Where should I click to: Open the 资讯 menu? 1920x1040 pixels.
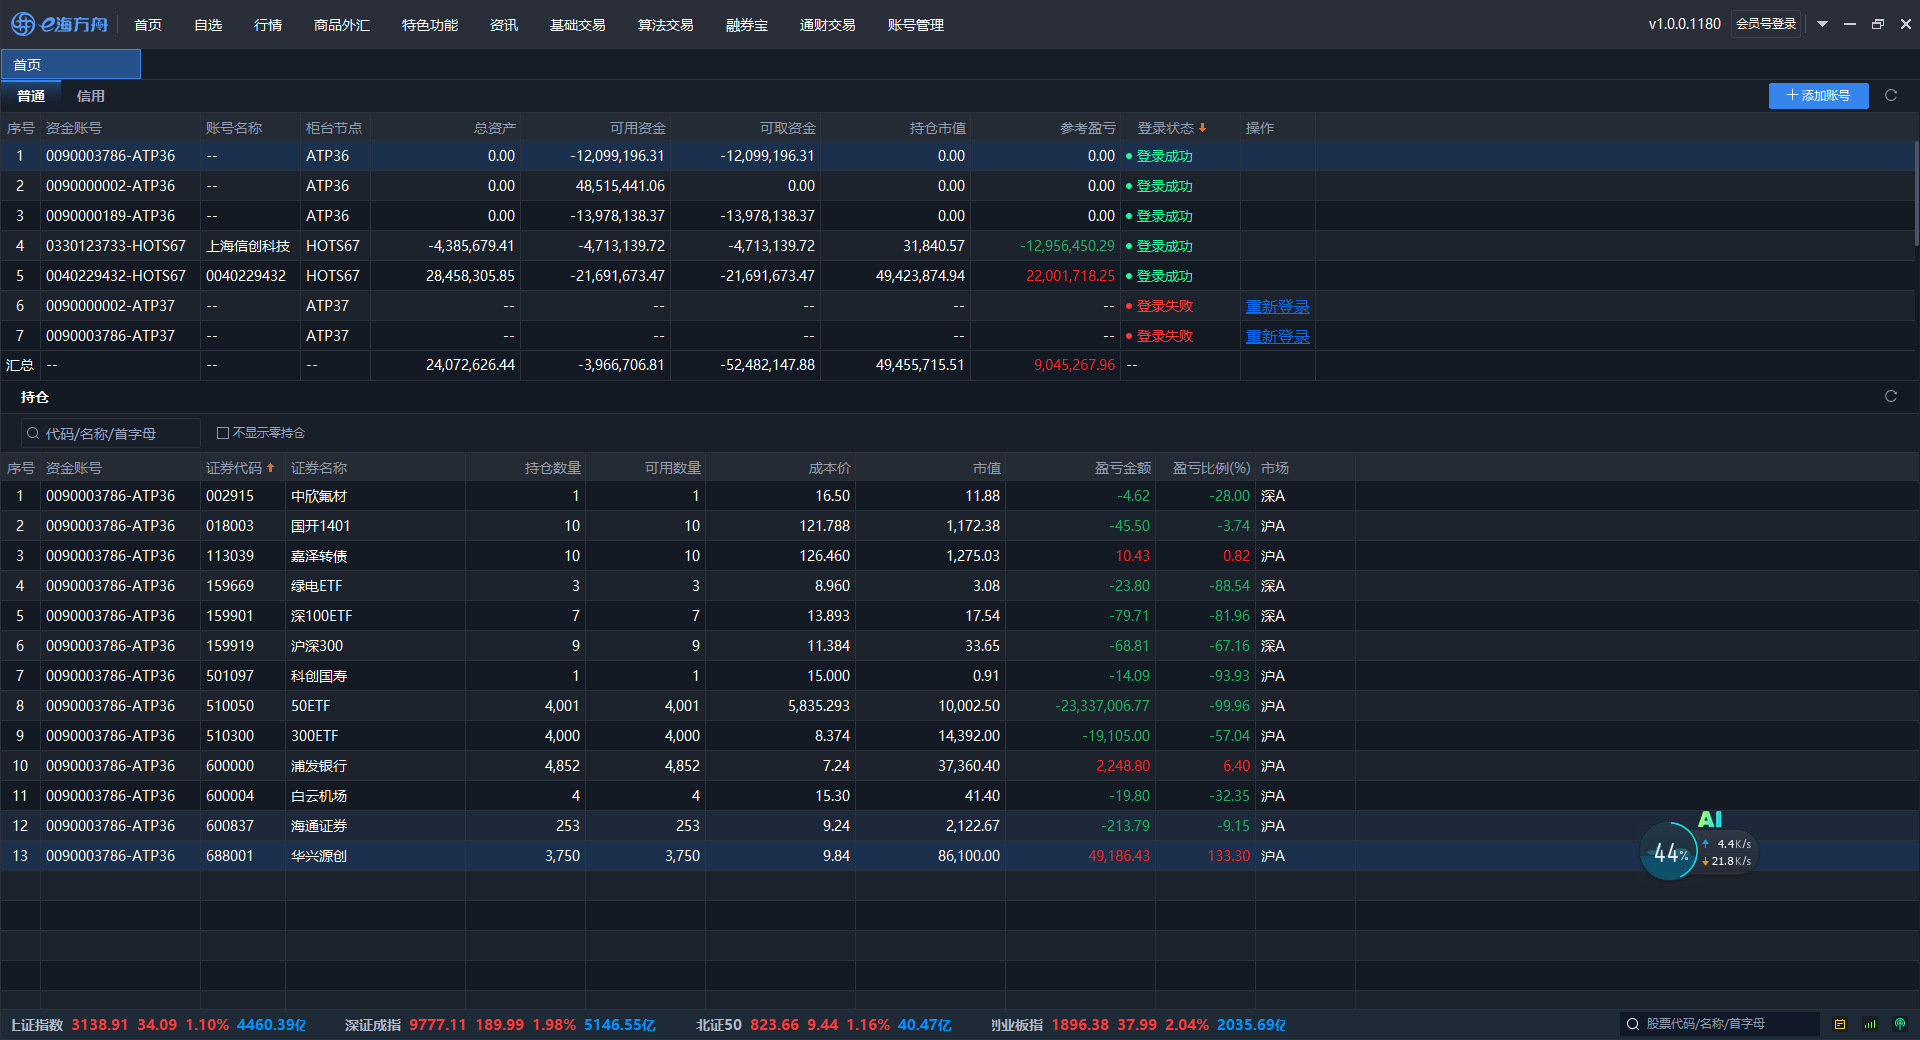click(x=504, y=25)
